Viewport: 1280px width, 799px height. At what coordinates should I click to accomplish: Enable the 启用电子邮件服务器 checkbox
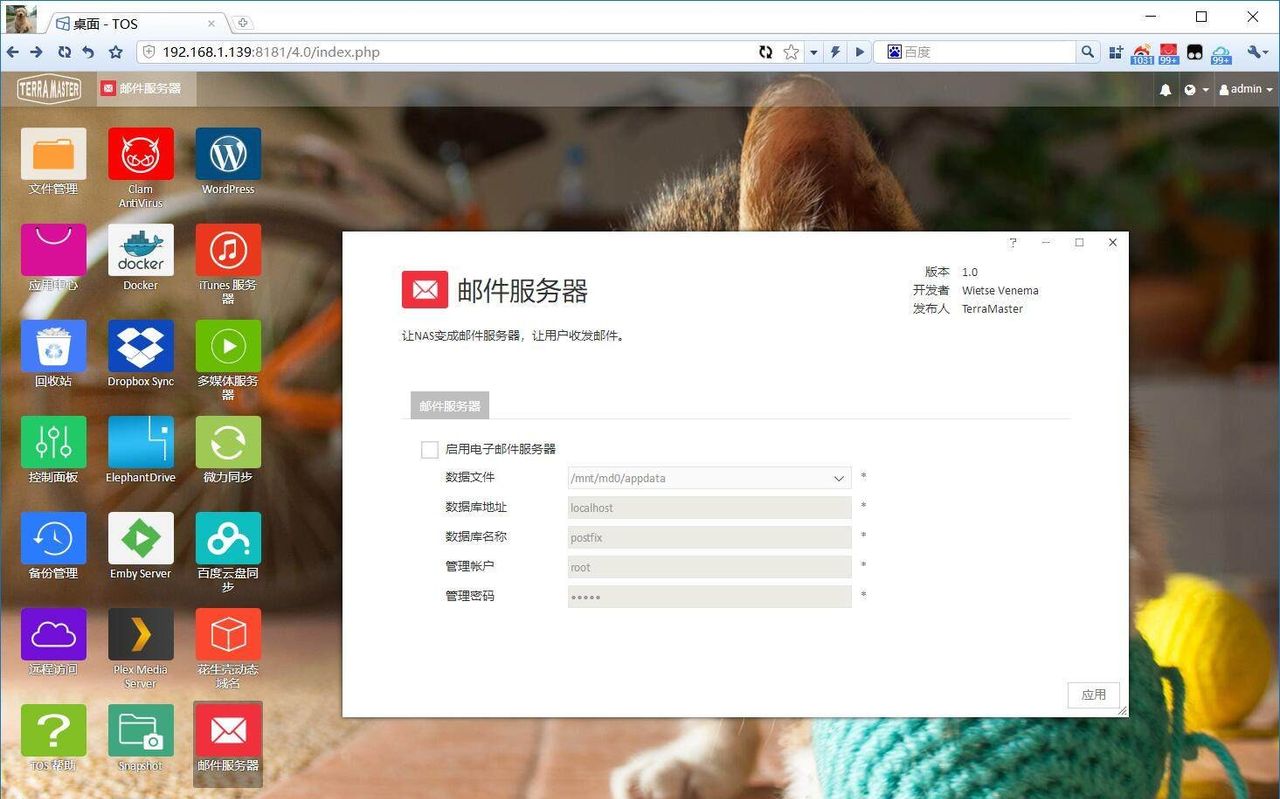[x=430, y=450]
